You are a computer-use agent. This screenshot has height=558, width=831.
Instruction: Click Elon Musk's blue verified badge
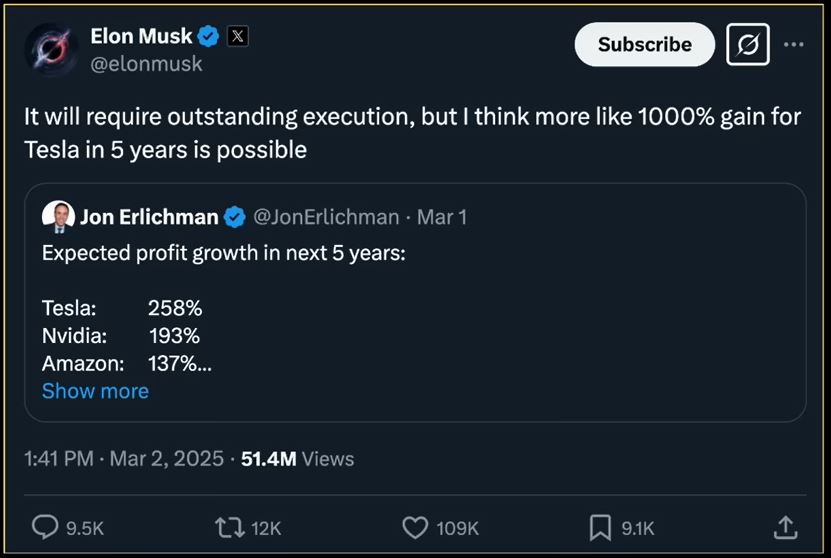pyautogui.click(x=209, y=37)
